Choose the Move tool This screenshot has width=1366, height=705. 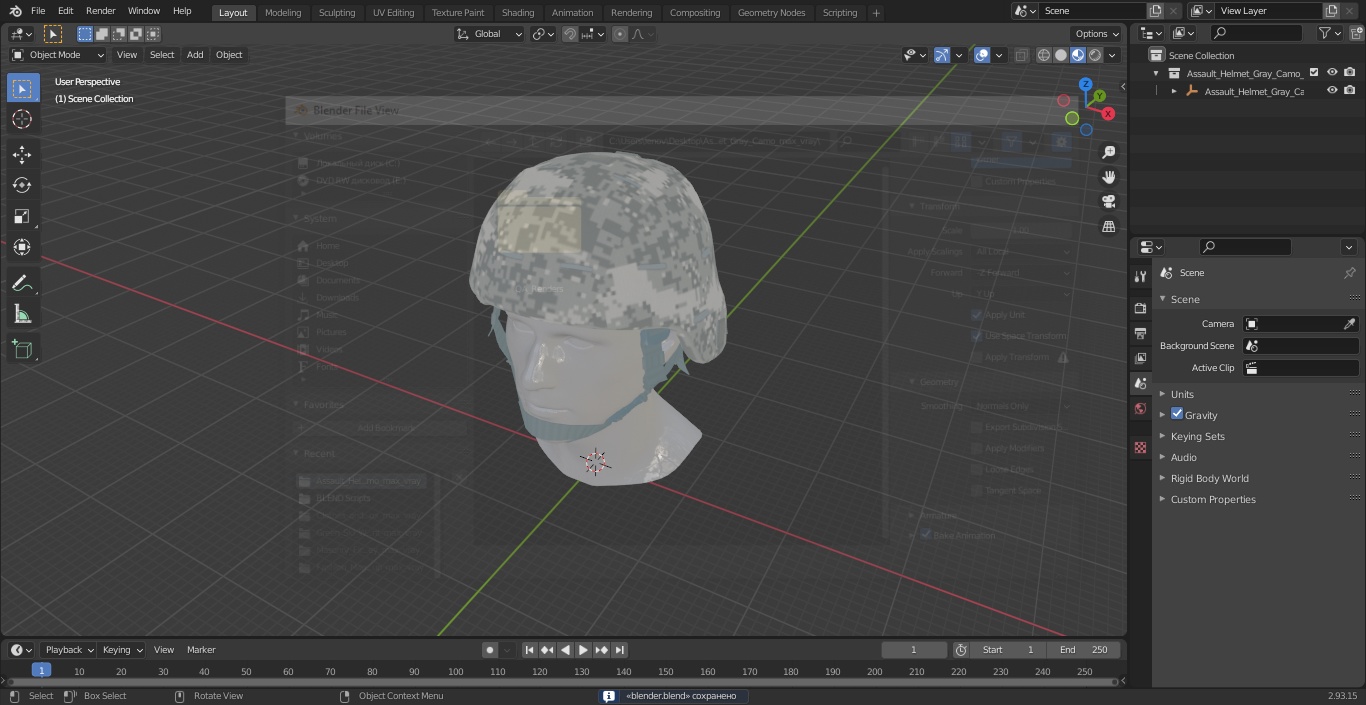point(22,154)
